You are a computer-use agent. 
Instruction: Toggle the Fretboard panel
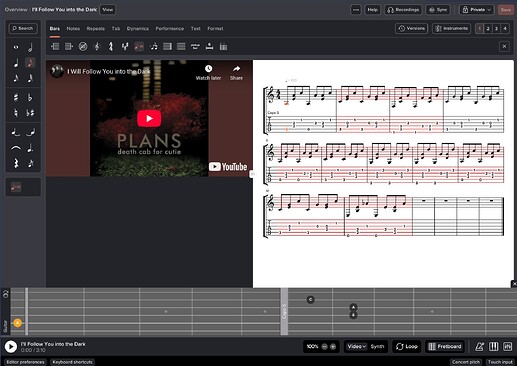(x=445, y=347)
